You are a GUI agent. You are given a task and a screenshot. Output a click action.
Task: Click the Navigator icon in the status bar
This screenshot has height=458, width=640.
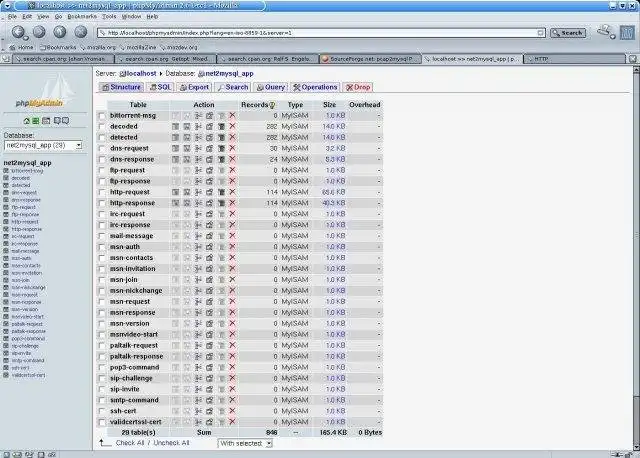[6, 454]
